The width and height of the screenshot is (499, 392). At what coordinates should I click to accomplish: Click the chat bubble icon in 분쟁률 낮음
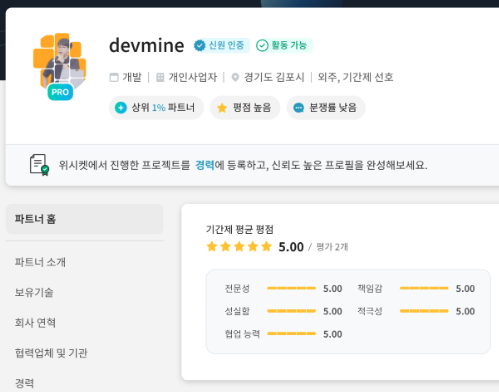(x=298, y=108)
